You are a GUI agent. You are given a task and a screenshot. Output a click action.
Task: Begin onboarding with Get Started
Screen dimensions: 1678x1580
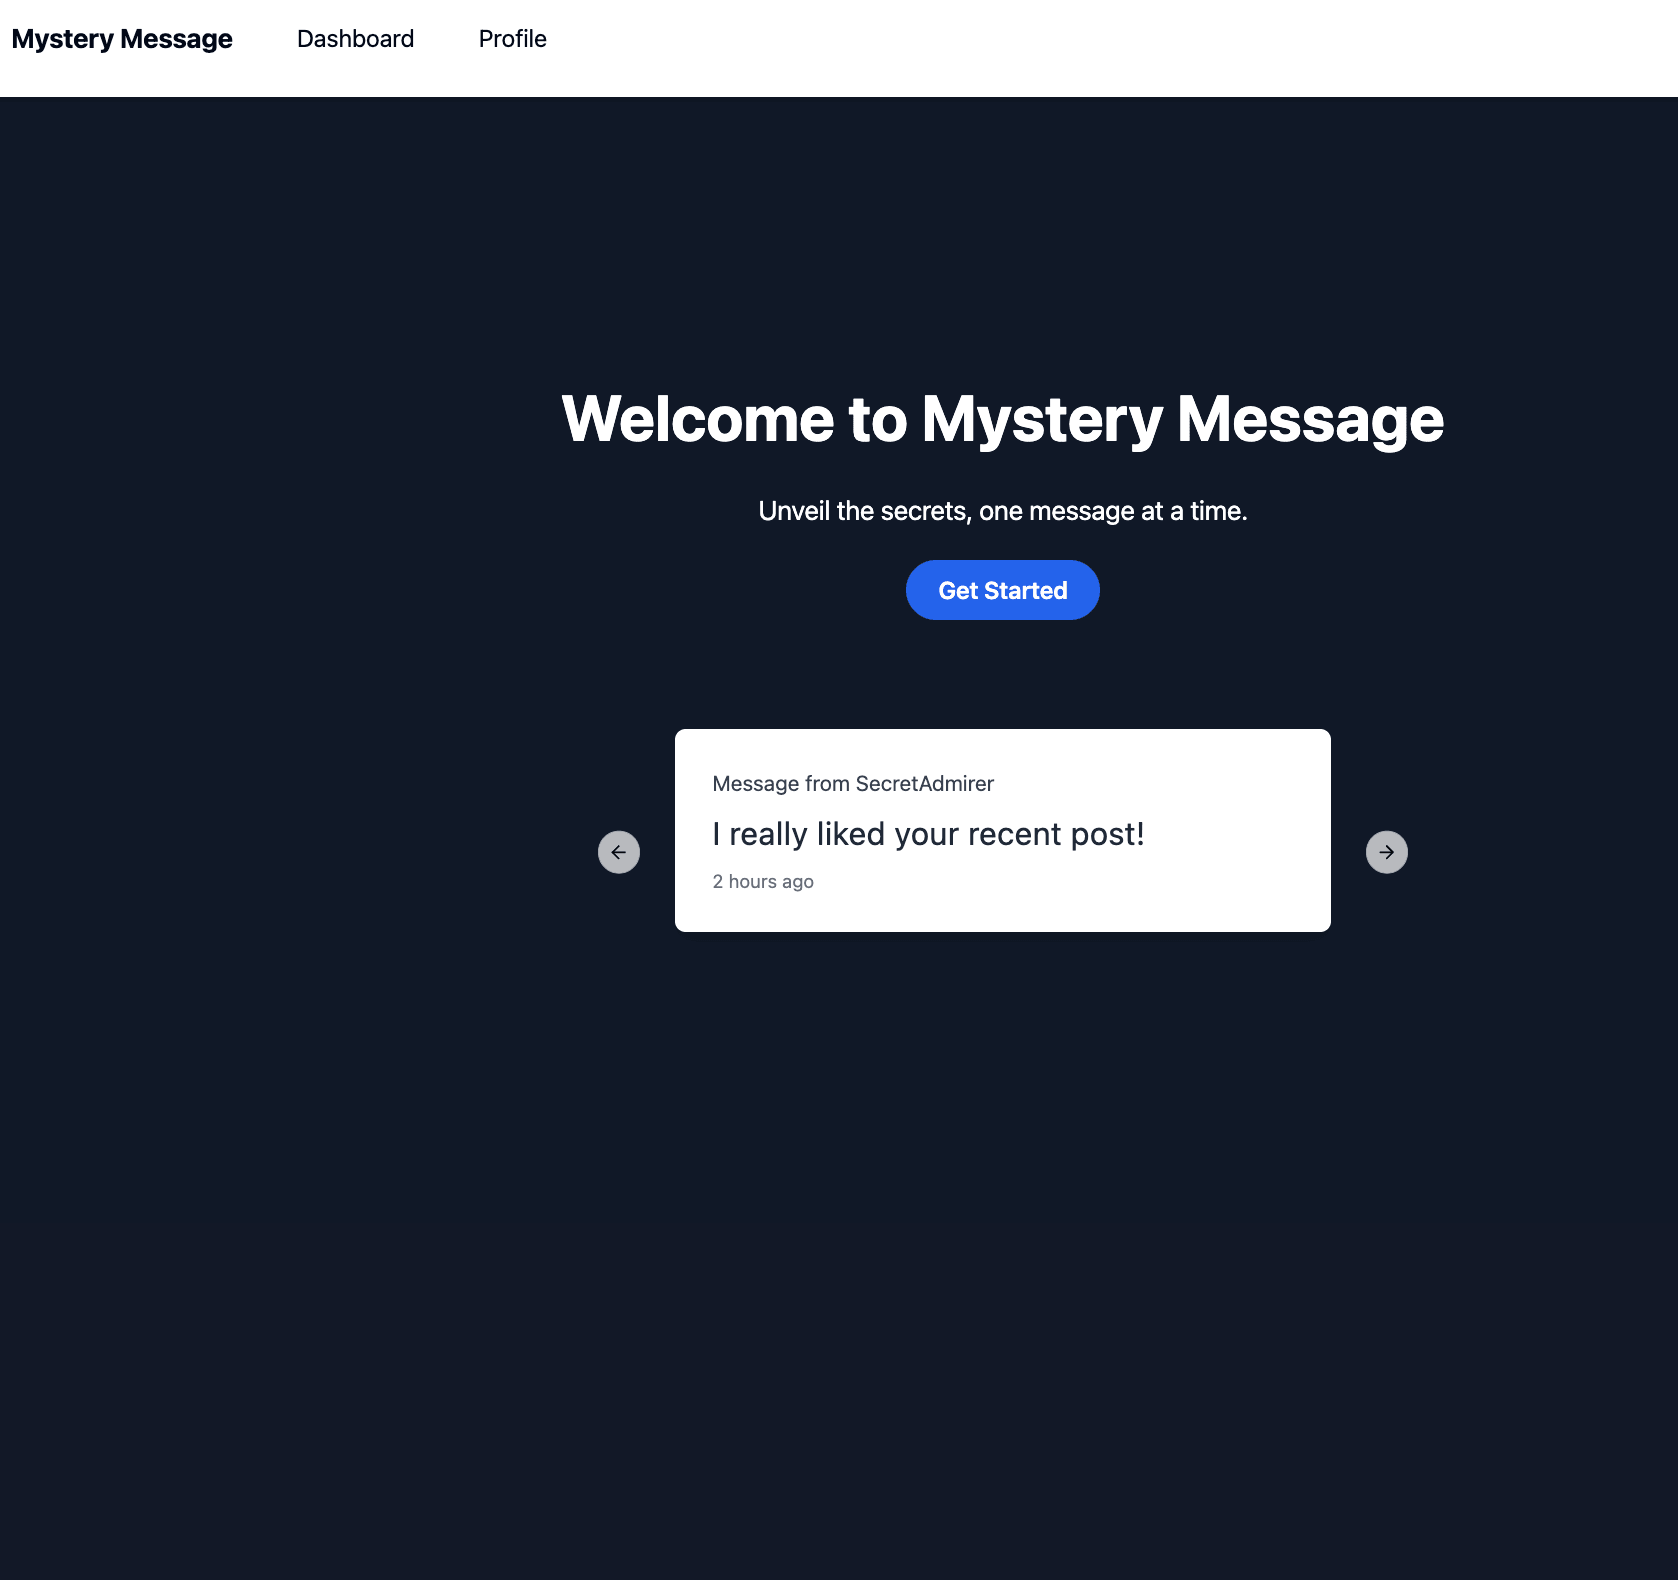[1002, 590]
